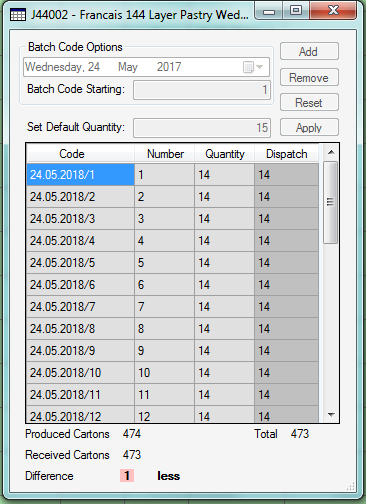This screenshot has height=504, width=366.
Task: Click the Reset button
Action: (x=309, y=102)
